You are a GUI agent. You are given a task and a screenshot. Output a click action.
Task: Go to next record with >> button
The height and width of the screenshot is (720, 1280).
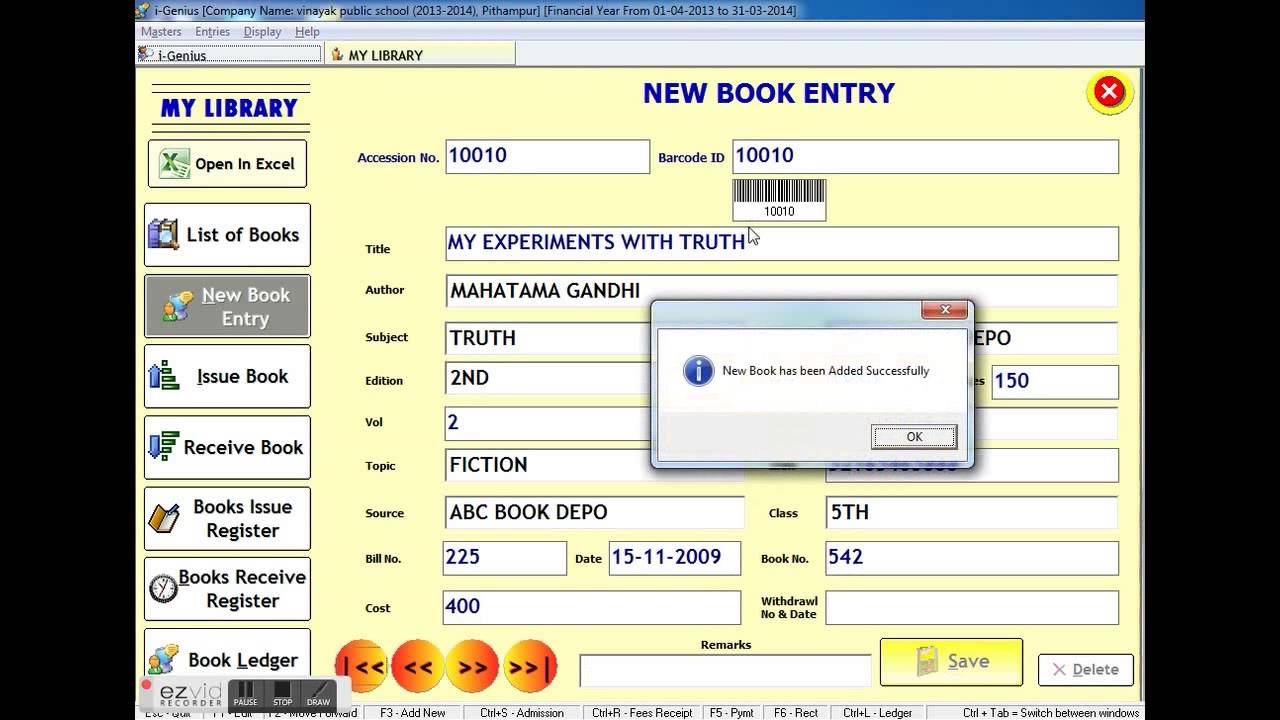pyautogui.click(x=473, y=666)
